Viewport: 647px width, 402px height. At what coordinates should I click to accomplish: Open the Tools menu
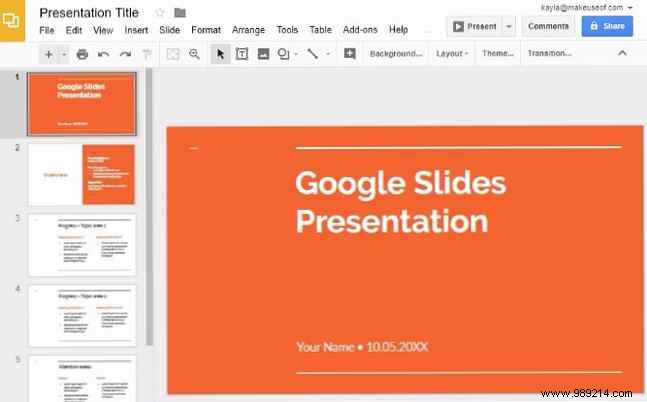287,30
